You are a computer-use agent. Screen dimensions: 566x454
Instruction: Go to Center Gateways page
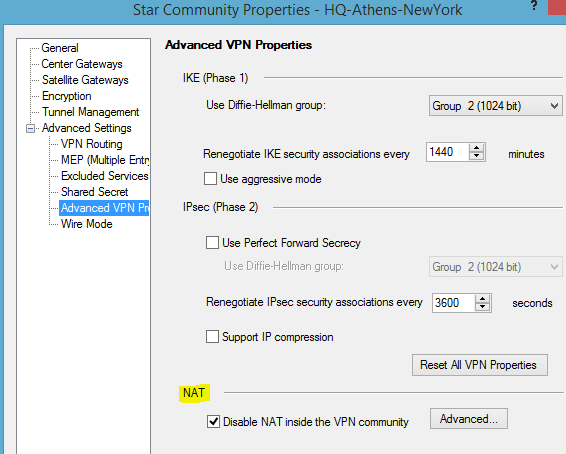tap(82, 64)
